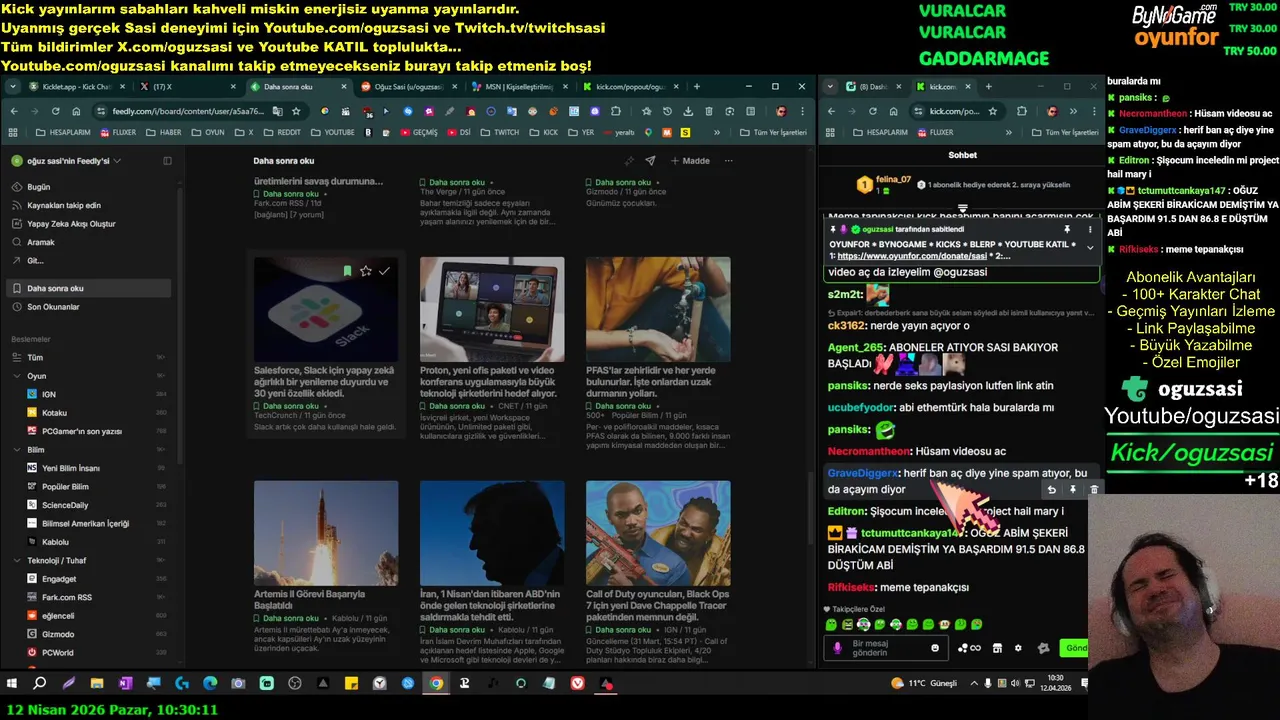Click the paper plane share icon
Image resolution: width=1280 pixels, height=720 pixels.
(x=650, y=161)
